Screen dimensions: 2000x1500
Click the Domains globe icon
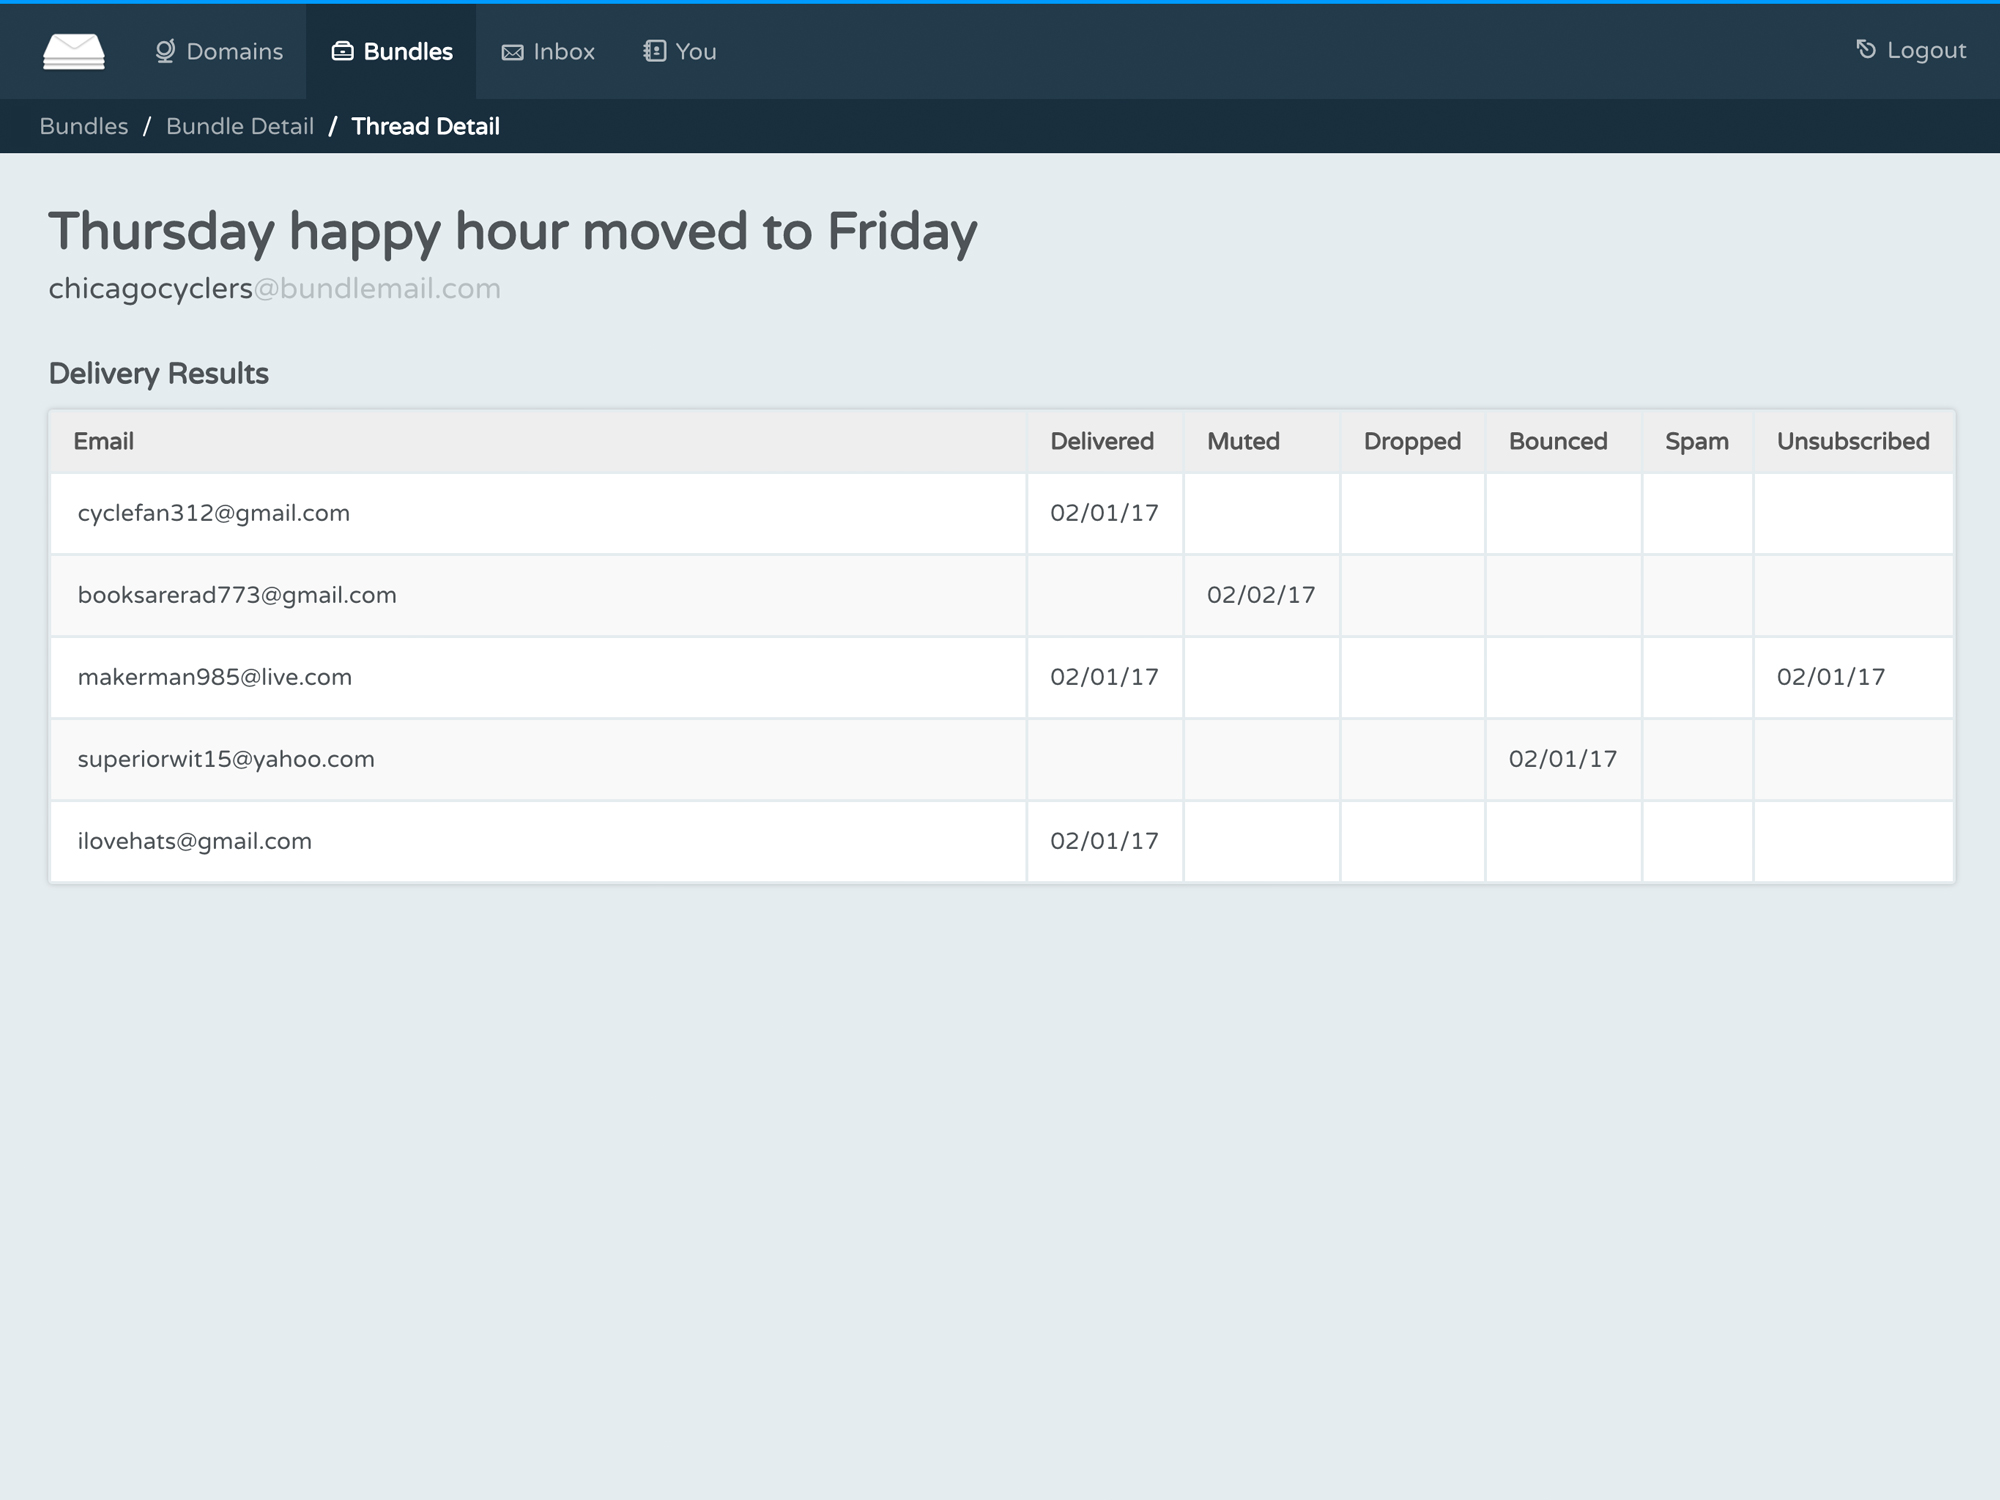(x=165, y=51)
